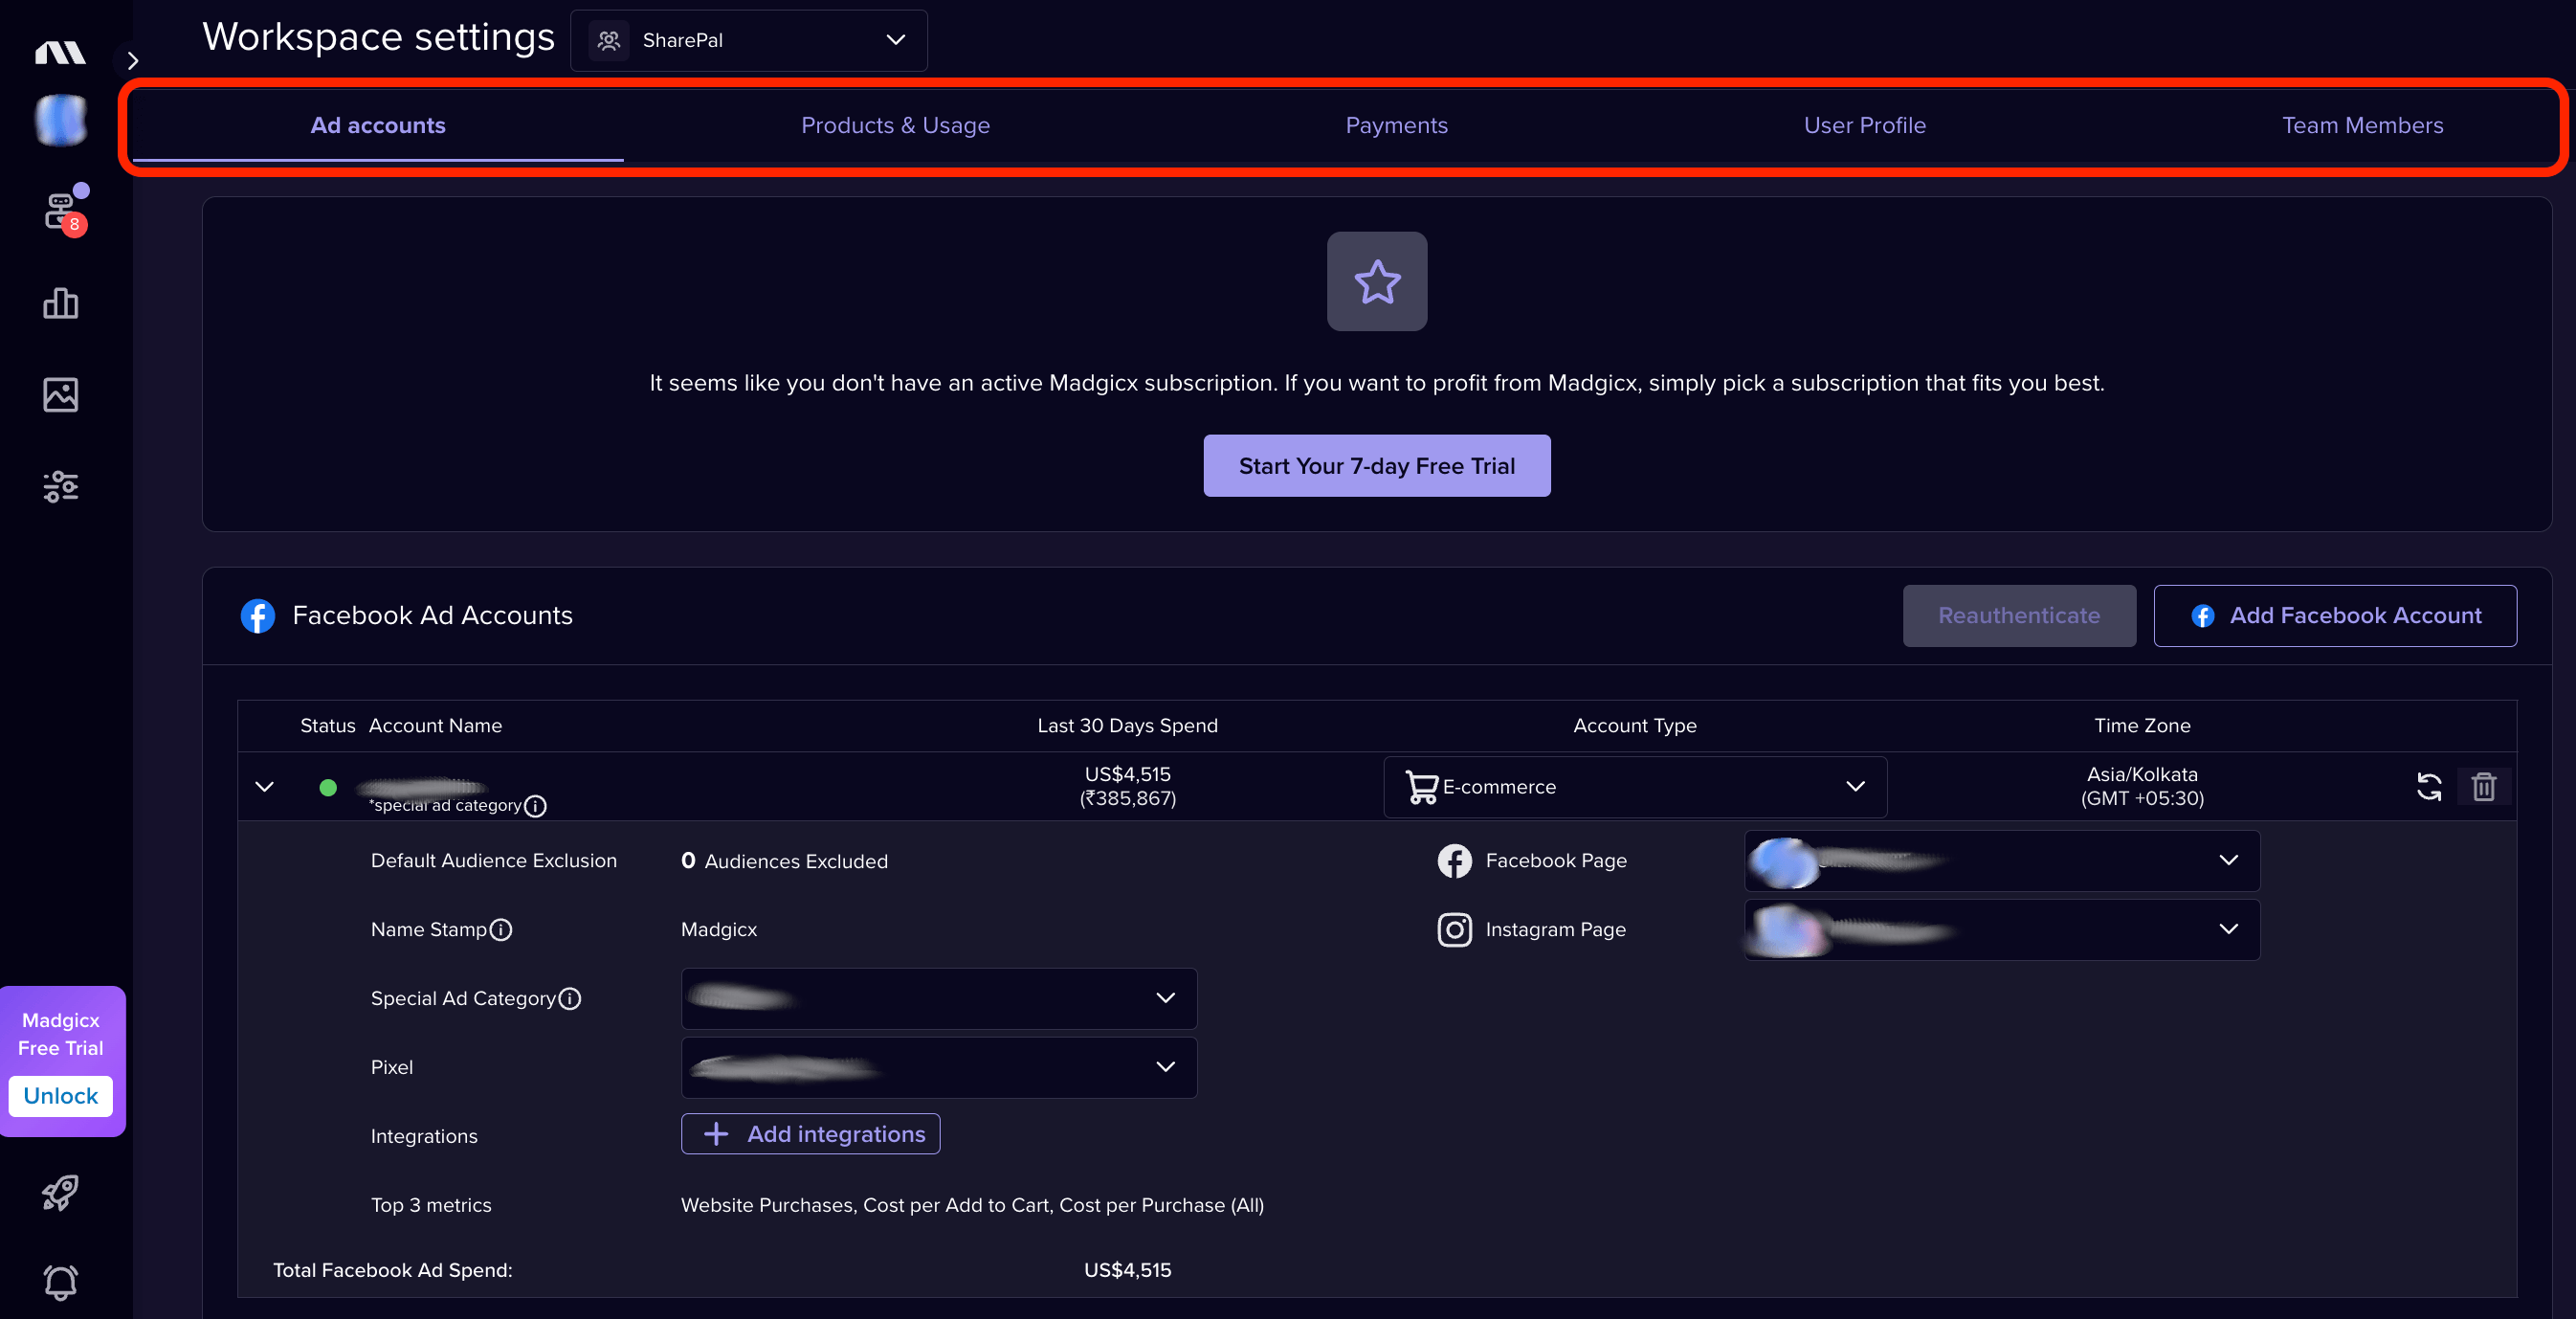The image size is (2576, 1319).
Task: Open the Pixel dropdown
Action: [939, 1068]
